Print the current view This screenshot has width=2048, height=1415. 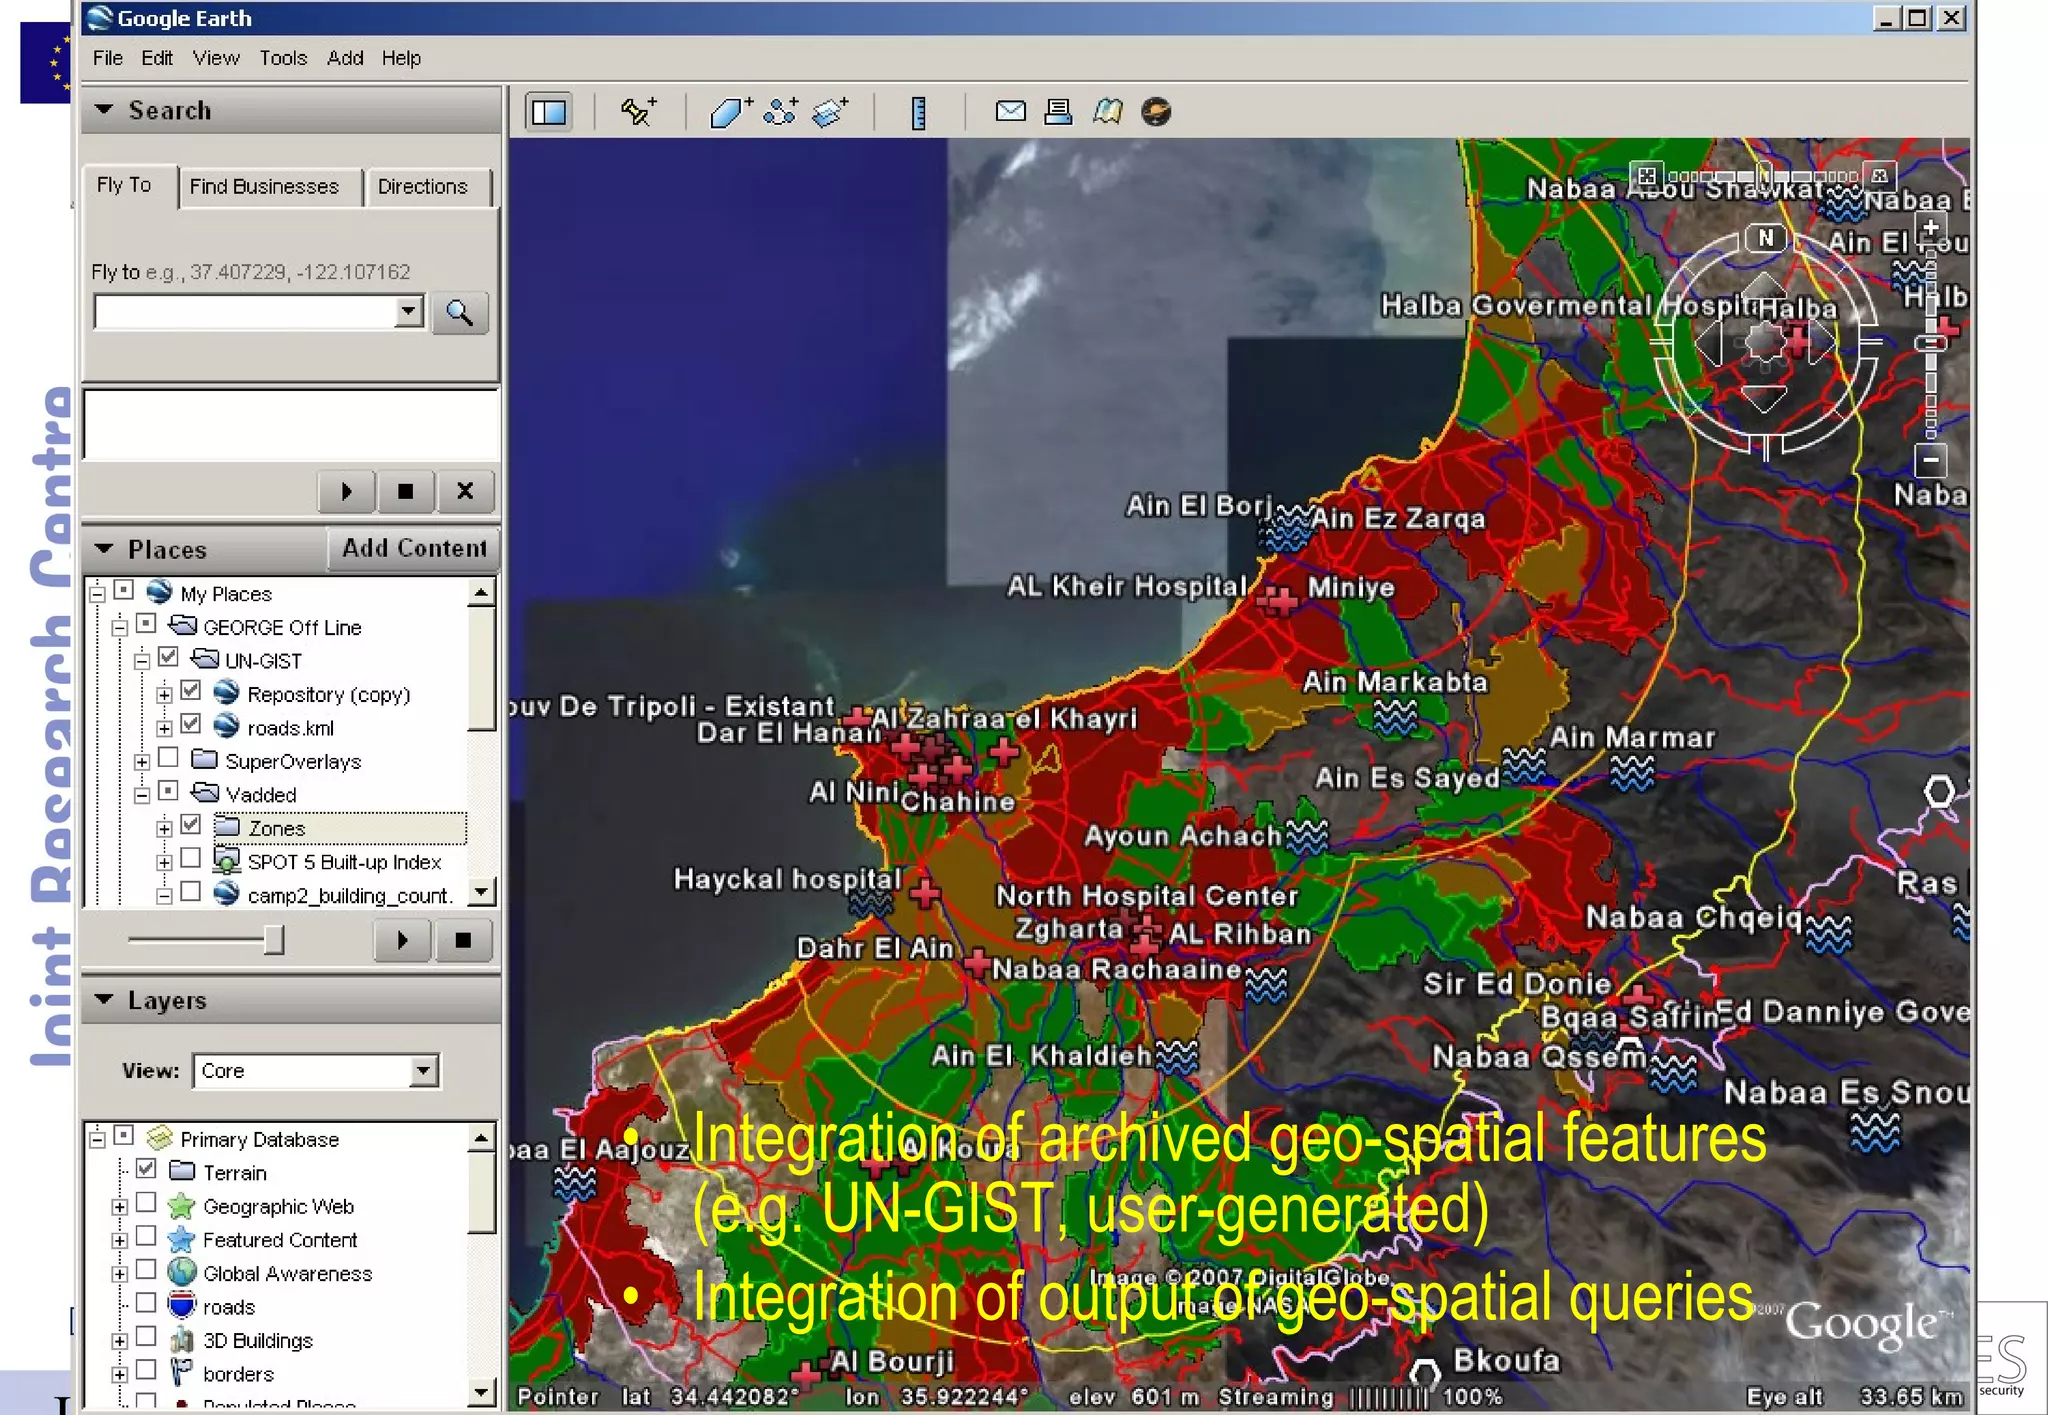[1058, 111]
